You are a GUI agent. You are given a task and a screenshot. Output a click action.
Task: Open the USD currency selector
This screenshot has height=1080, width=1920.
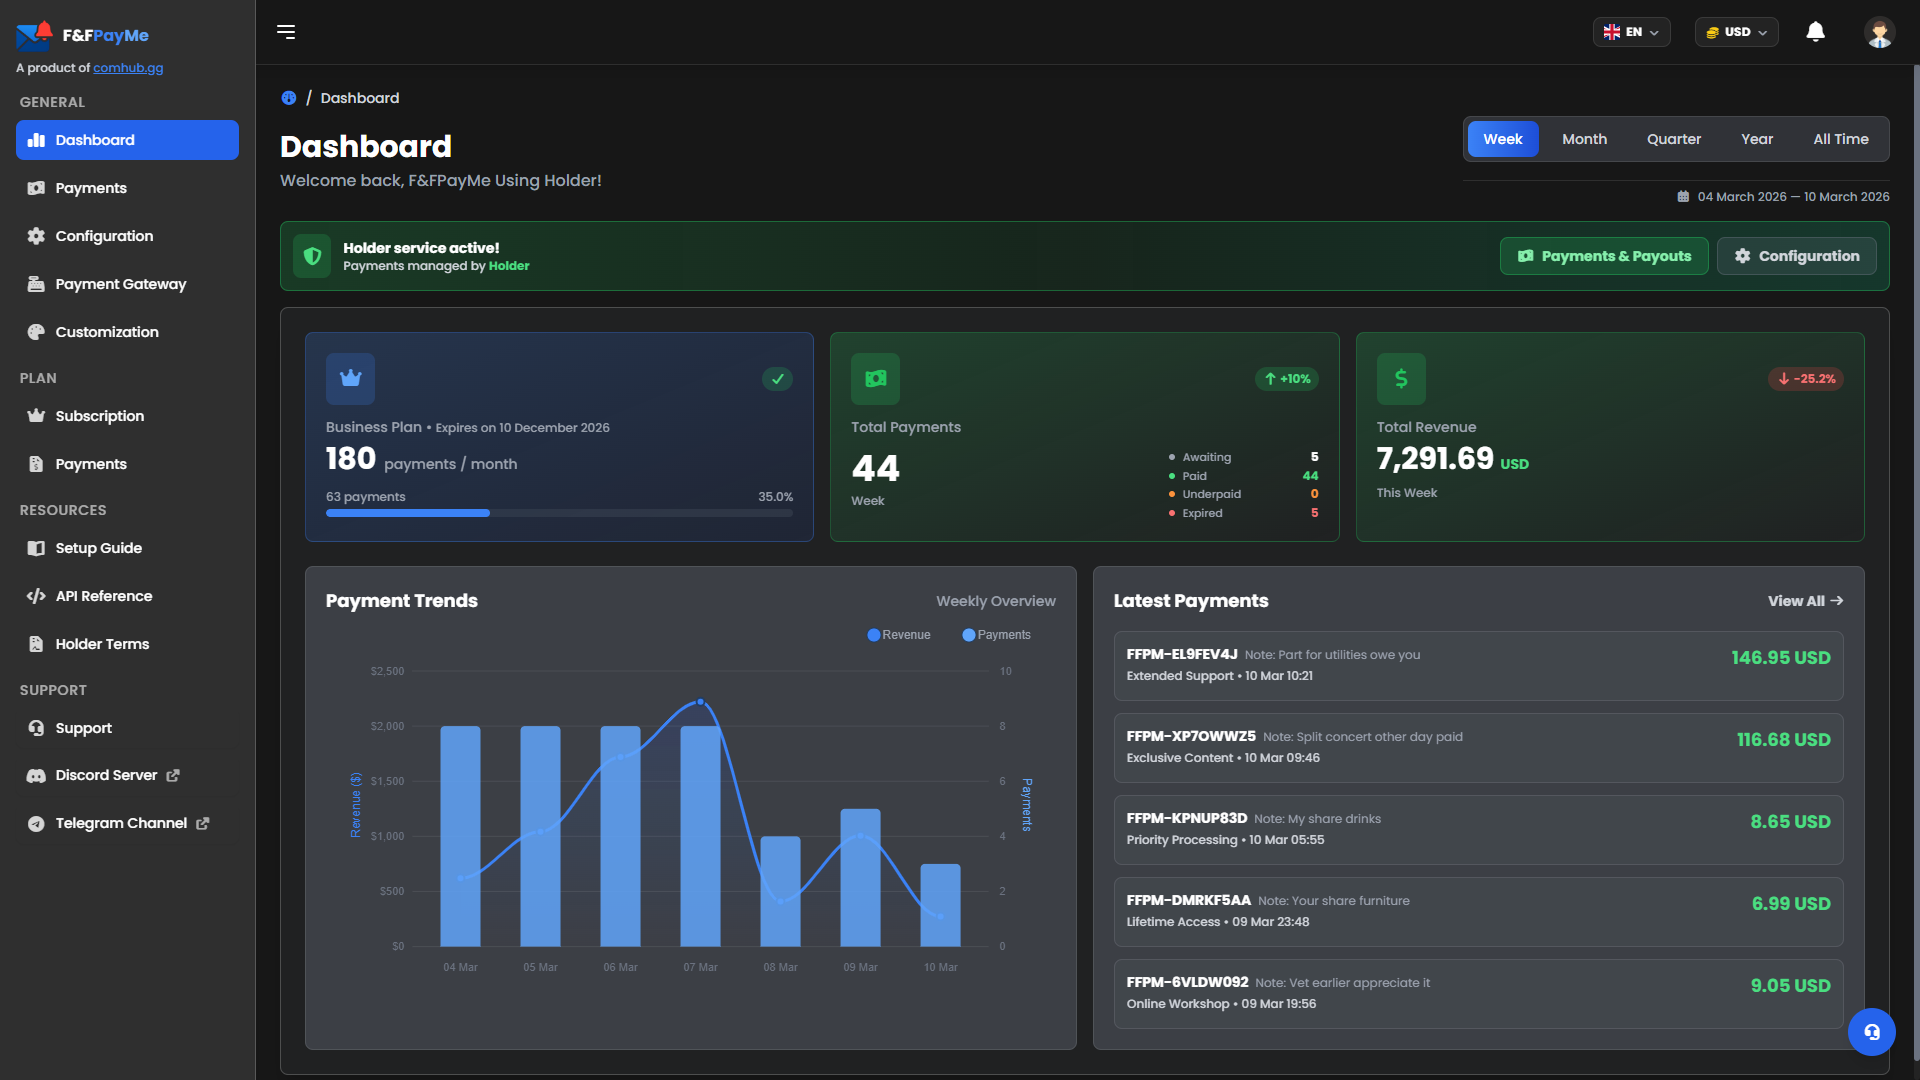click(x=1736, y=31)
